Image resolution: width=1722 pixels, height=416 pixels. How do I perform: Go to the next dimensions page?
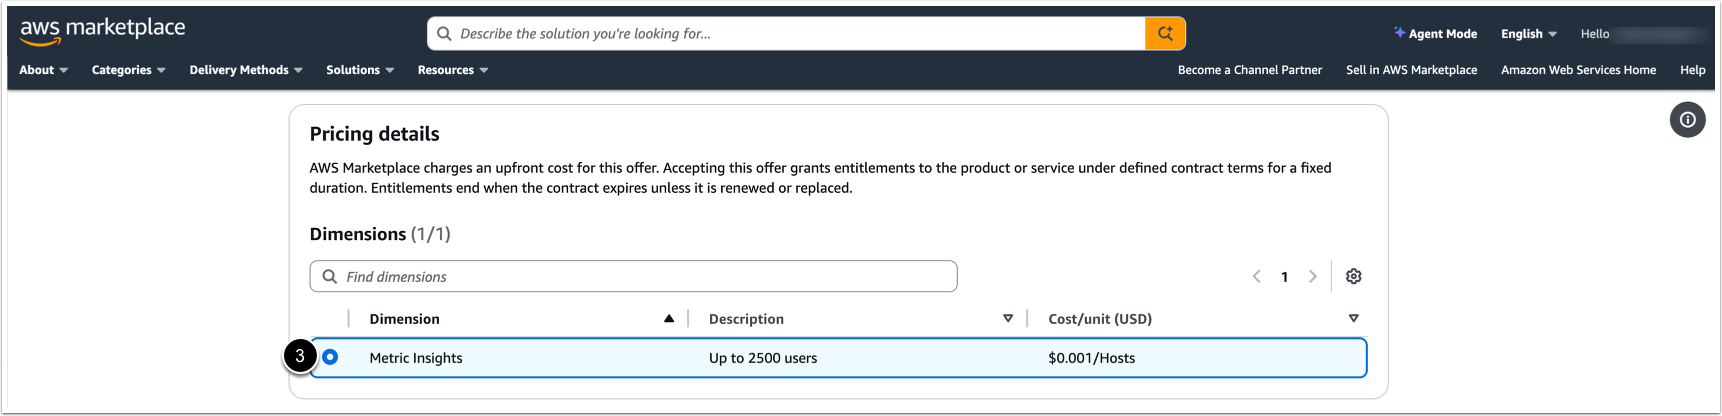click(1313, 277)
